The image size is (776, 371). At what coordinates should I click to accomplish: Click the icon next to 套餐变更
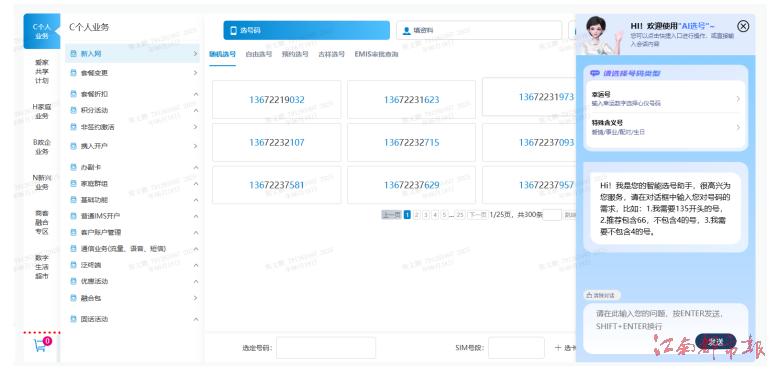[74, 73]
